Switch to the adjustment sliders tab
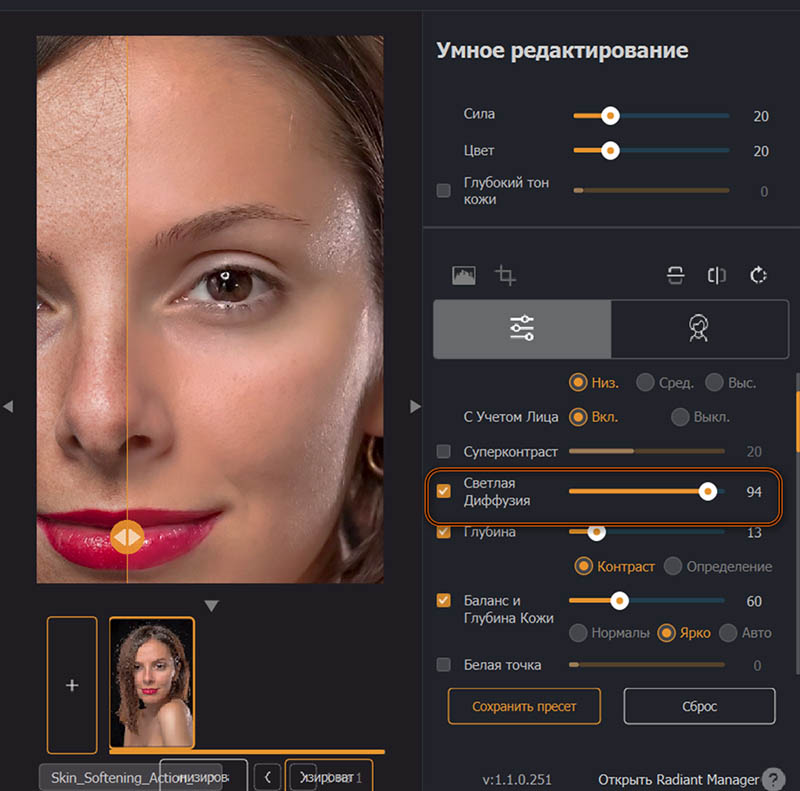 [522, 329]
